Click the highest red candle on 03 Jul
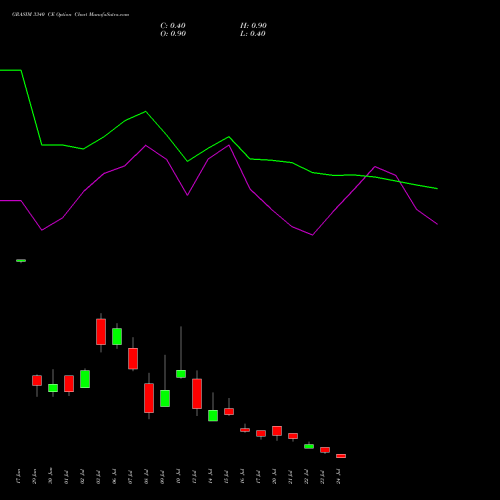The height and width of the screenshot is (500, 500). pyautogui.click(x=101, y=332)
